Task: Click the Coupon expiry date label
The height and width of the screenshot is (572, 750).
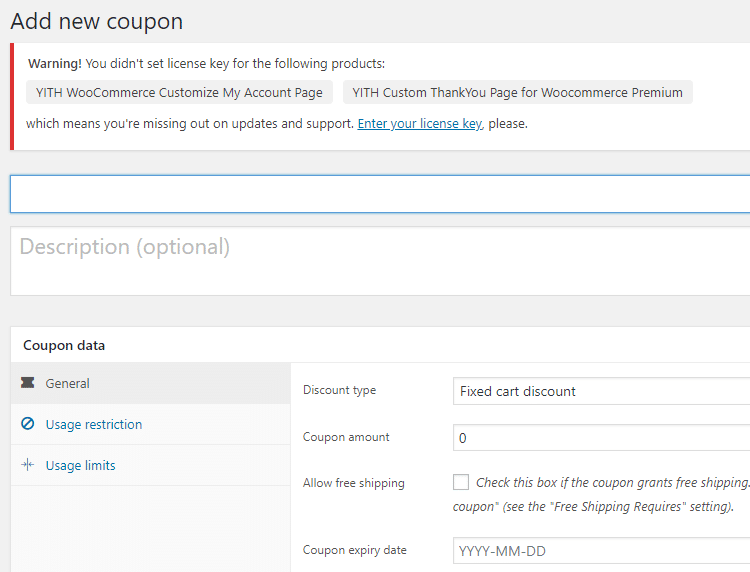Action: (355, 549)
